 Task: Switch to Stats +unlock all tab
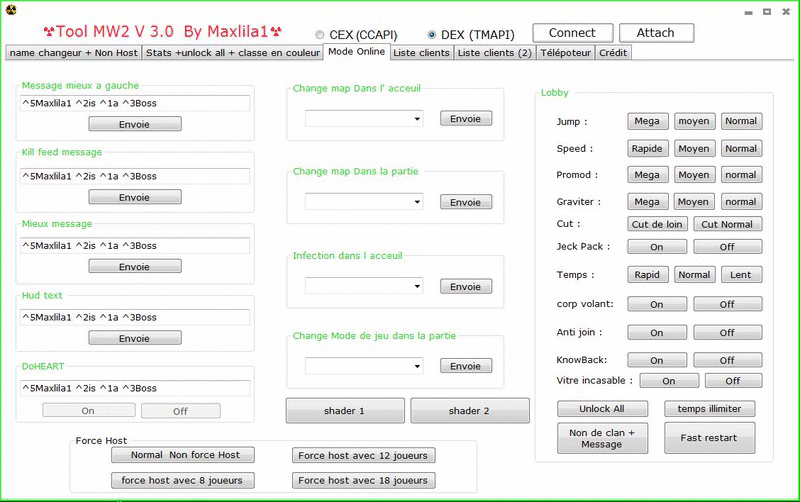pos(233,53)
